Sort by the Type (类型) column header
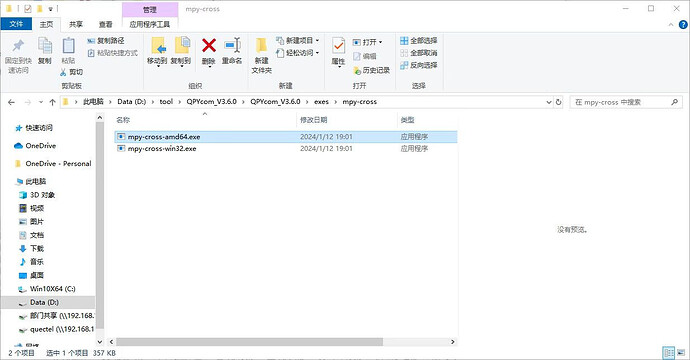The image size is (690, 360). 407,120
